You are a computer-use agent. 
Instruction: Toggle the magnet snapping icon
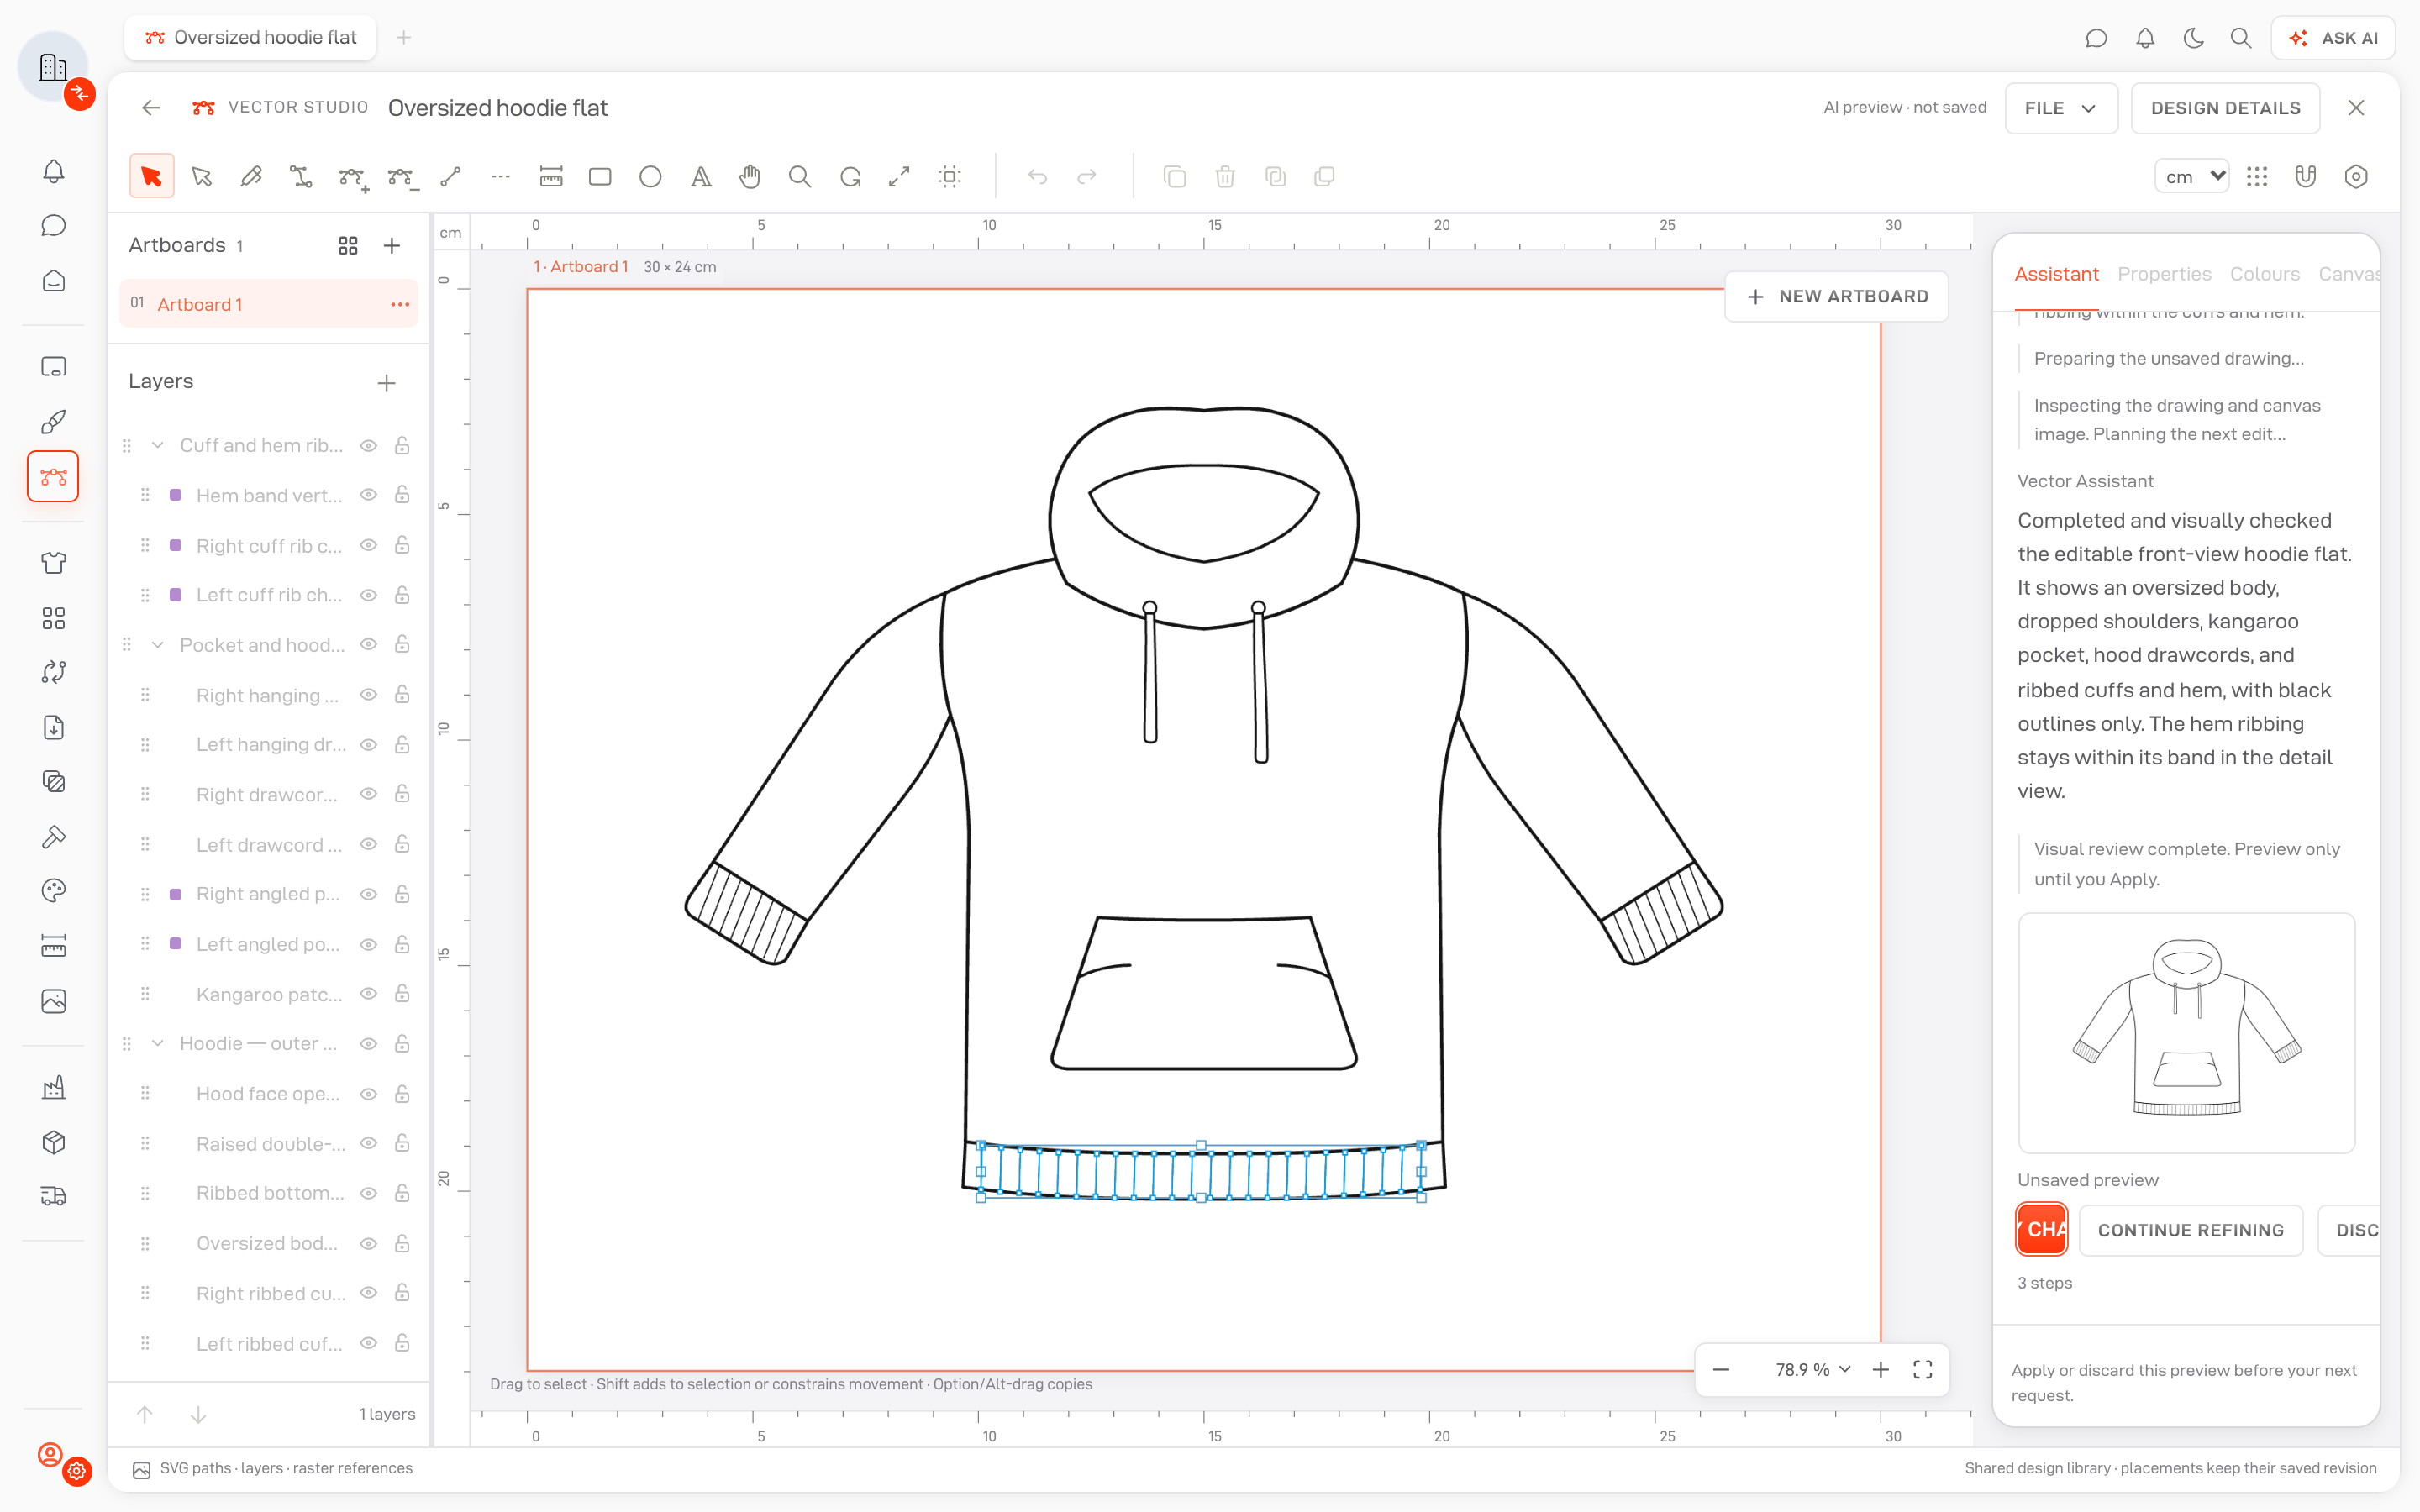(2306, 177)
